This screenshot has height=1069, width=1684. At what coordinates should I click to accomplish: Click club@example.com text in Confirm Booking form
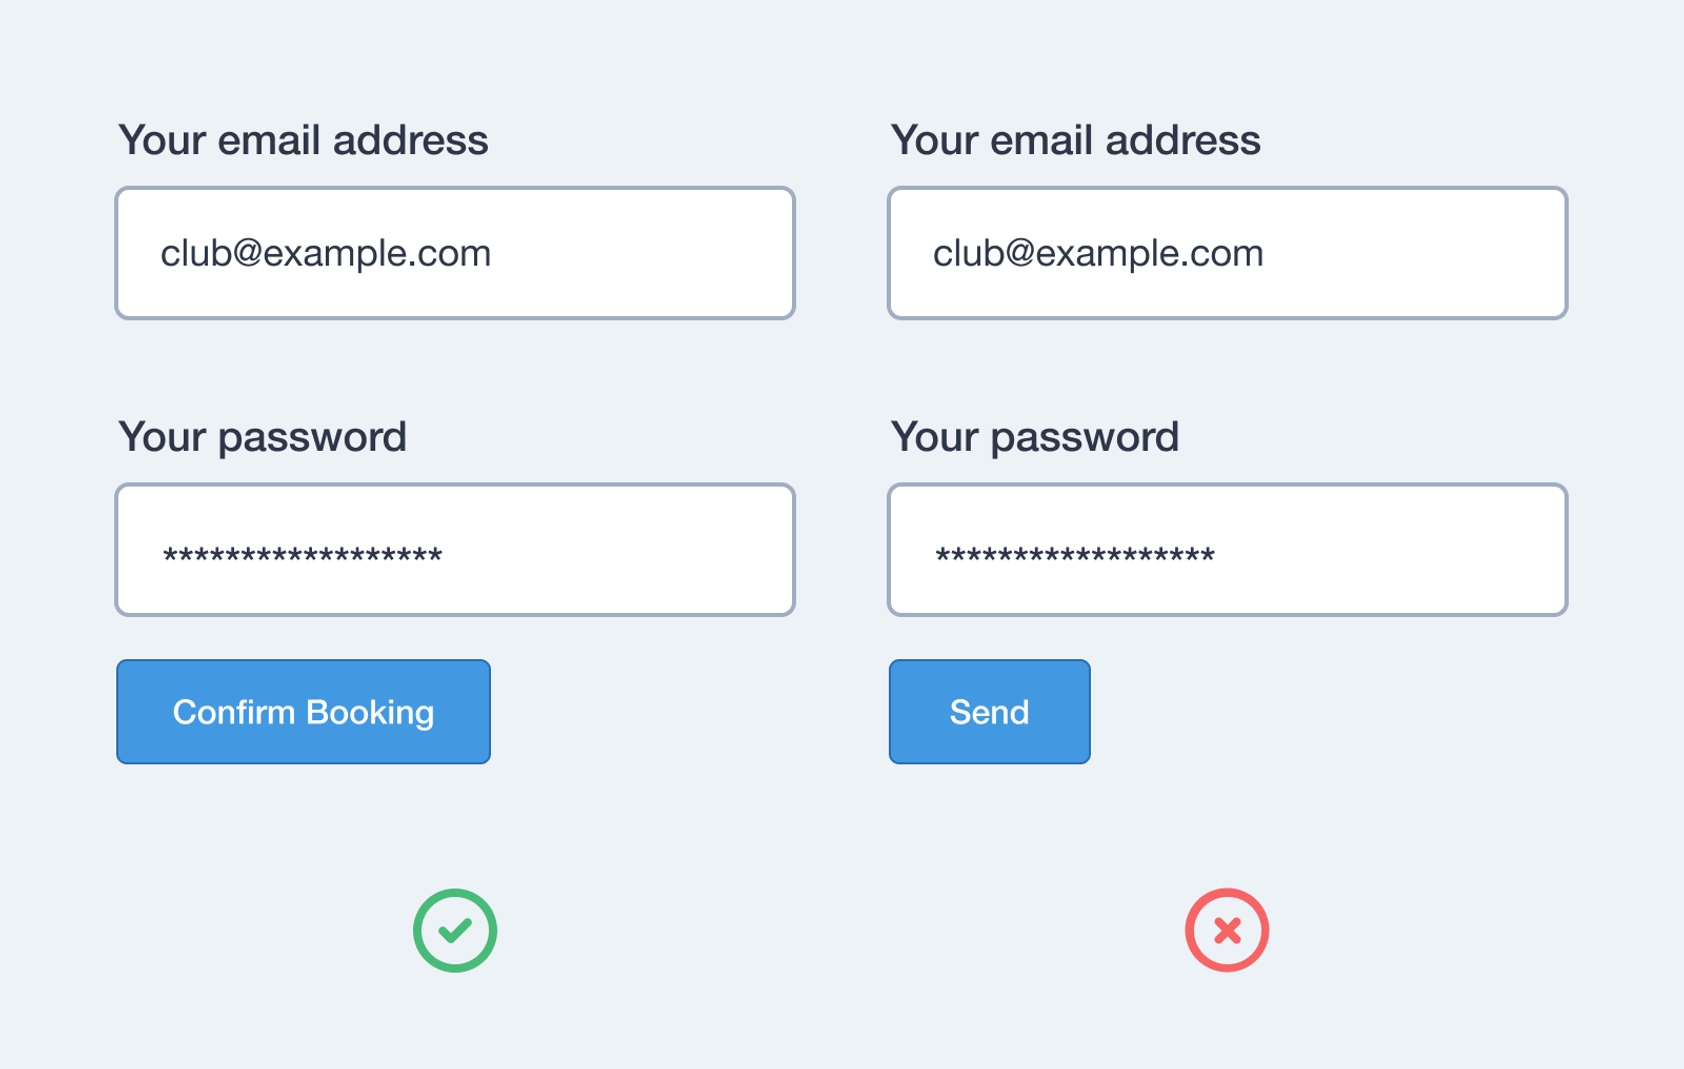pyautogui.click(x=326, y=253)
